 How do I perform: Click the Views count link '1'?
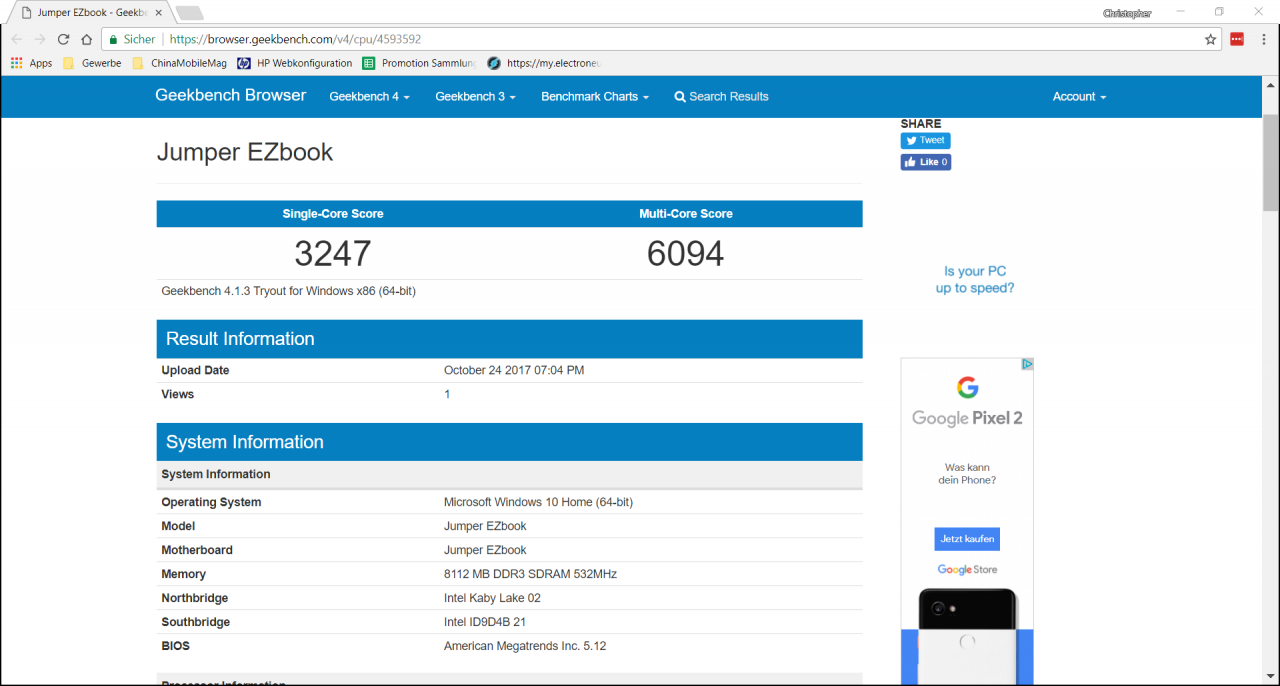[x=447, y=394]
